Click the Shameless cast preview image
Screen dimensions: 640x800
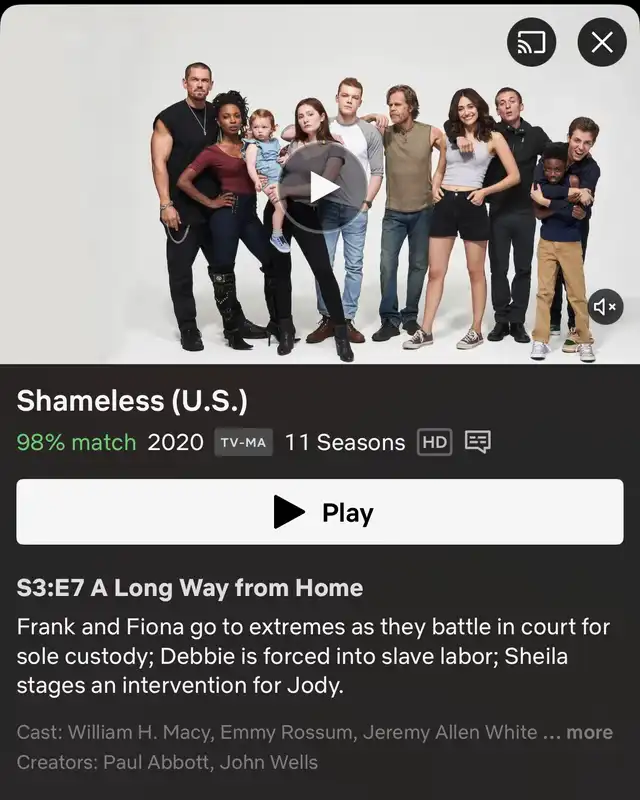tap(320, 185)
